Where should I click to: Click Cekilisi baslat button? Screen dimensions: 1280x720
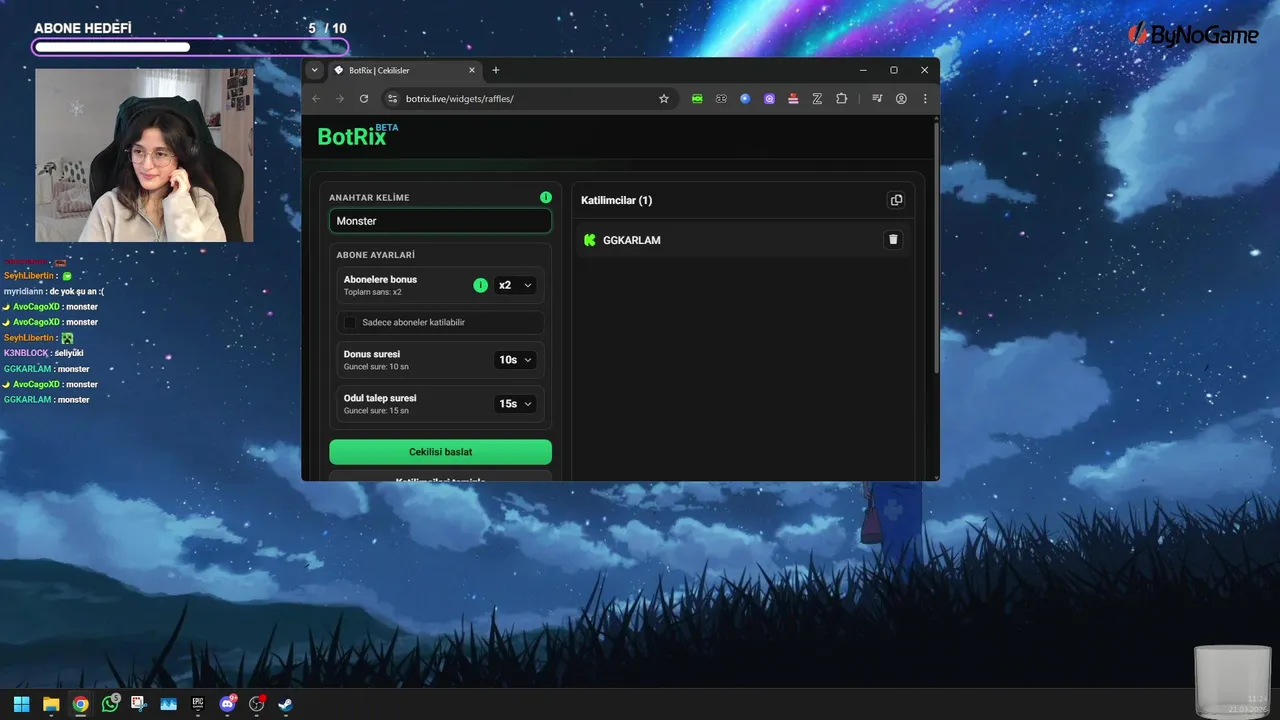click(x=440, y=452)
